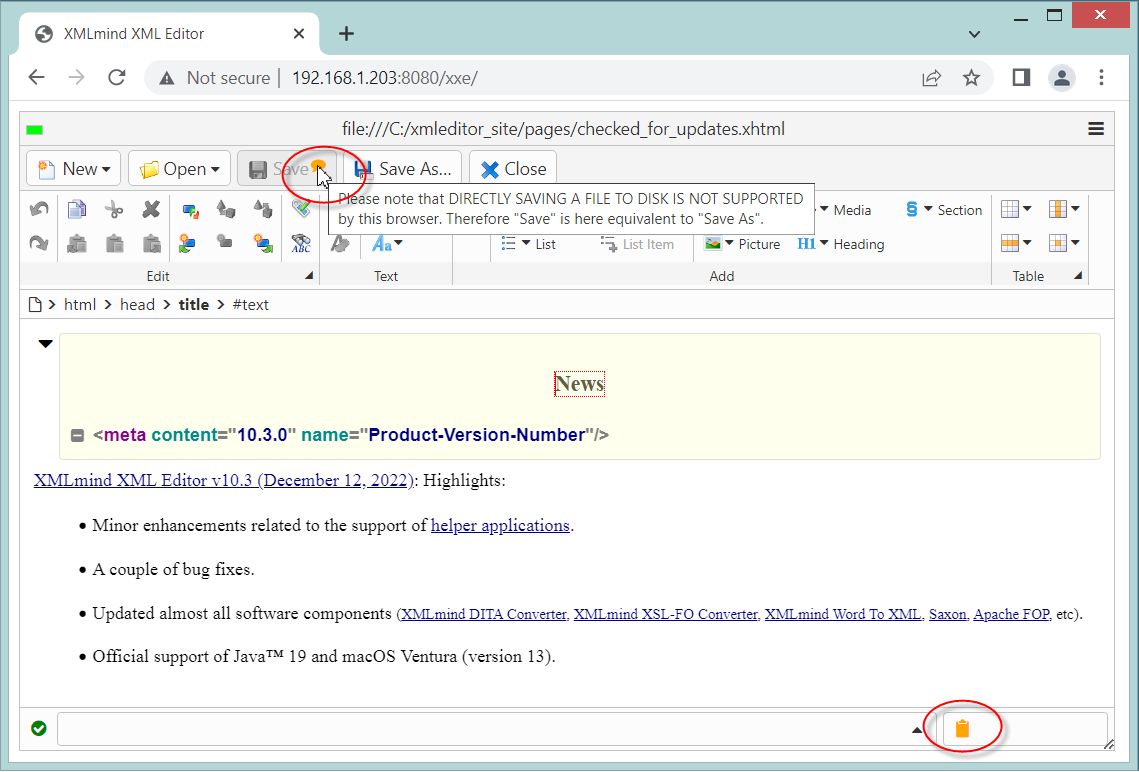Click the ABC binoculars search icon
1139x772 pixels.
point(301,243)
